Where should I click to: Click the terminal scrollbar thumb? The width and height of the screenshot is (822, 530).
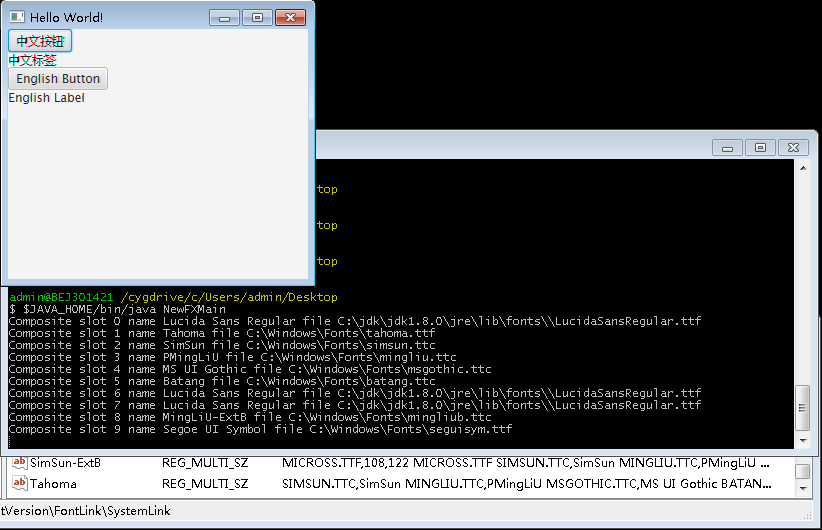802,406
